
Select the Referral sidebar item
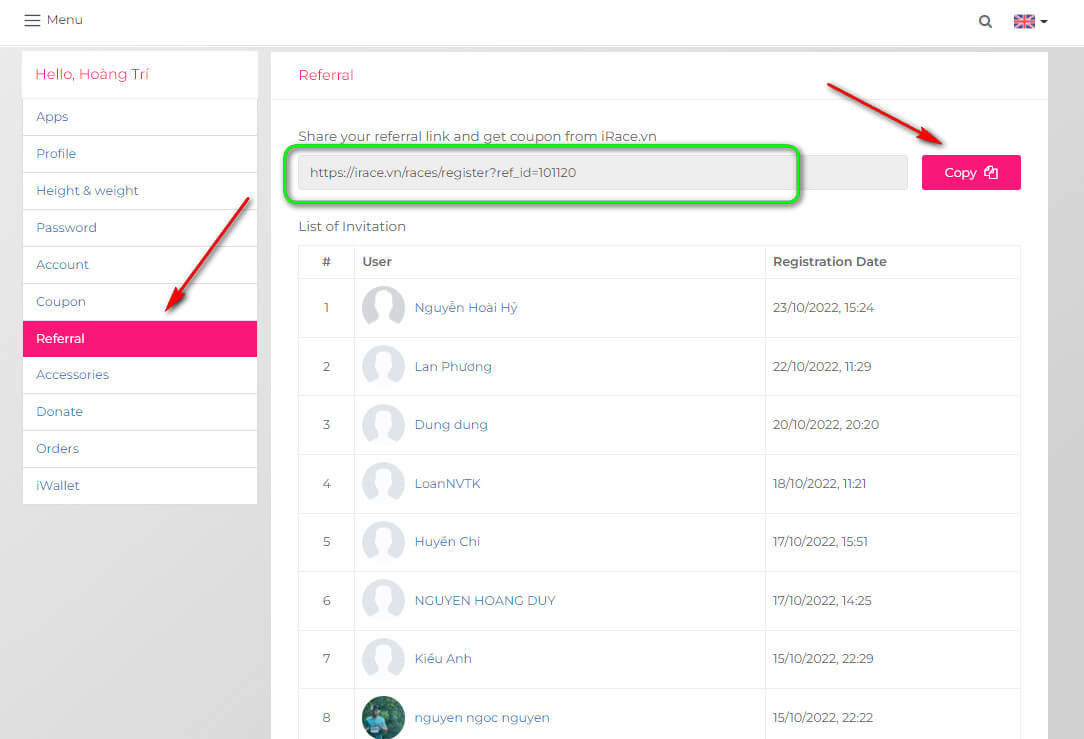(x=140, y=339)
